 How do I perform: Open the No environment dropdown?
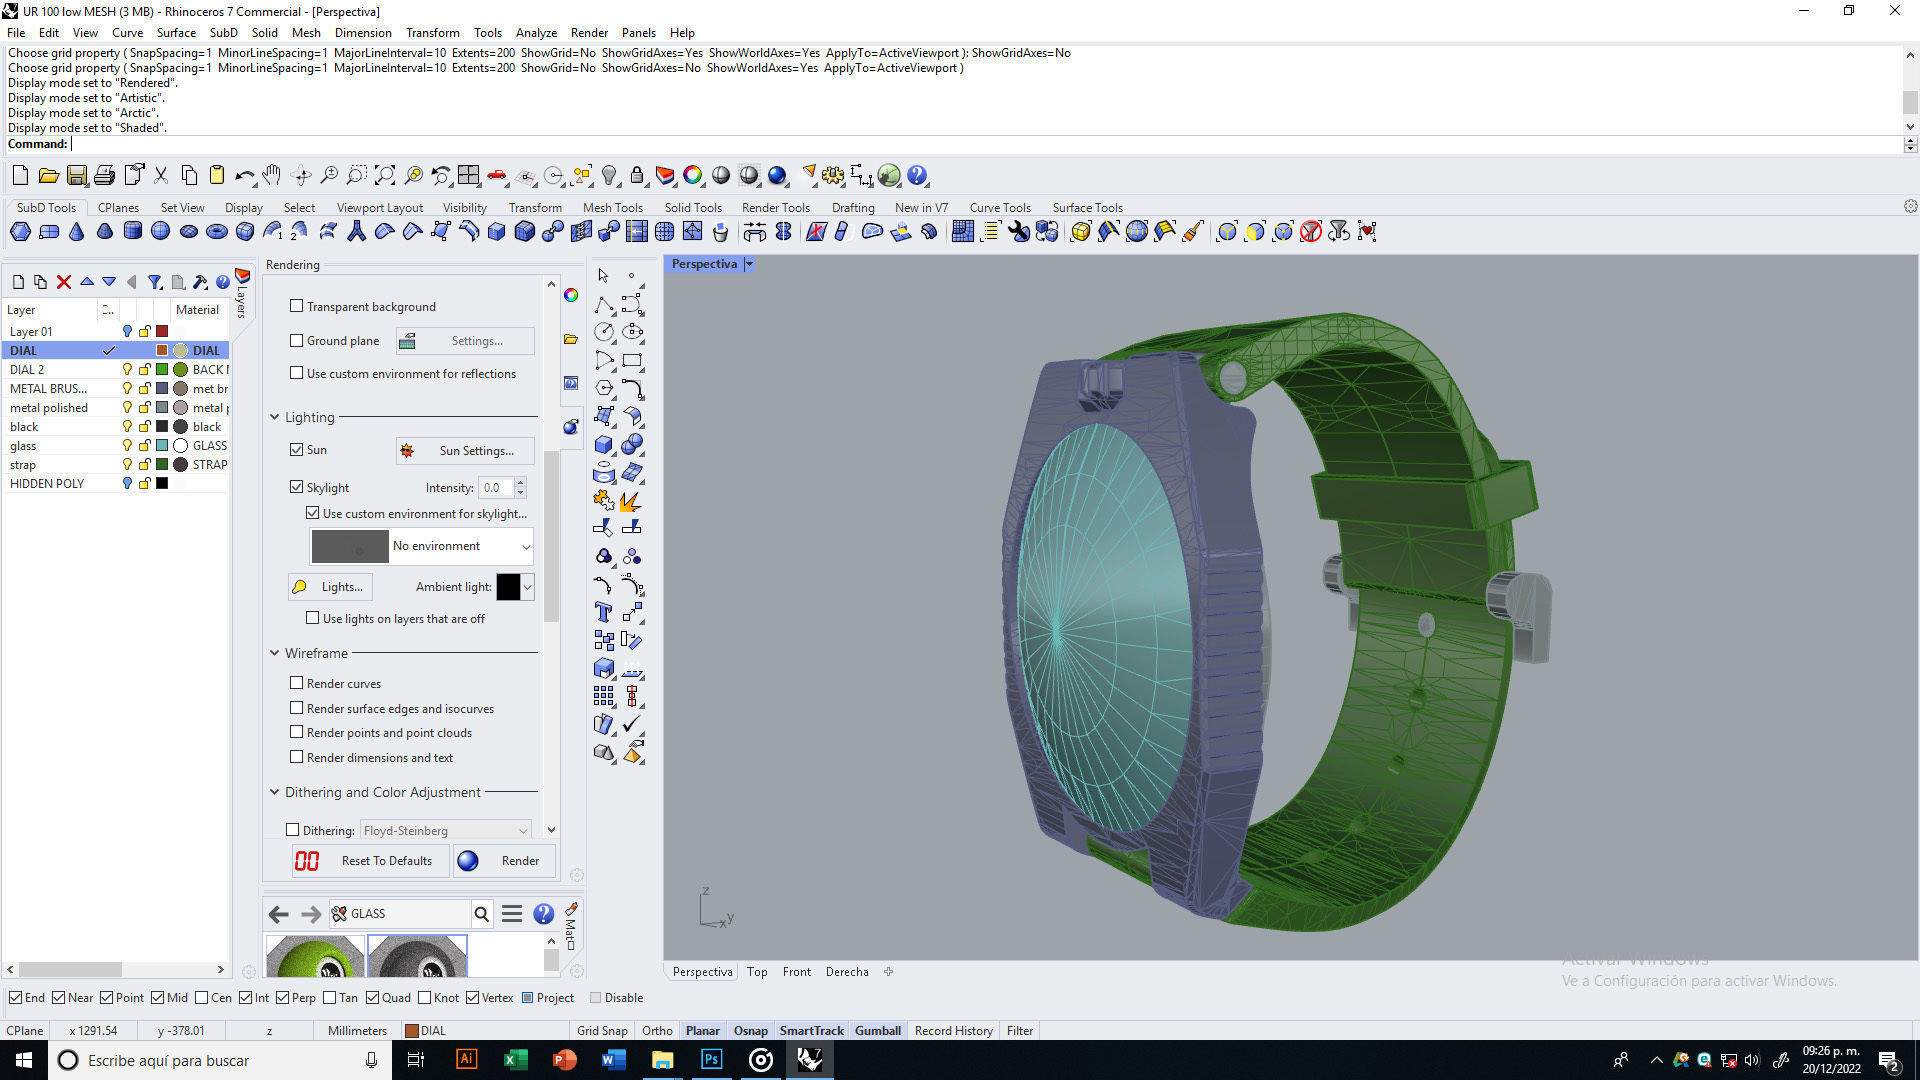pos(421,546)
